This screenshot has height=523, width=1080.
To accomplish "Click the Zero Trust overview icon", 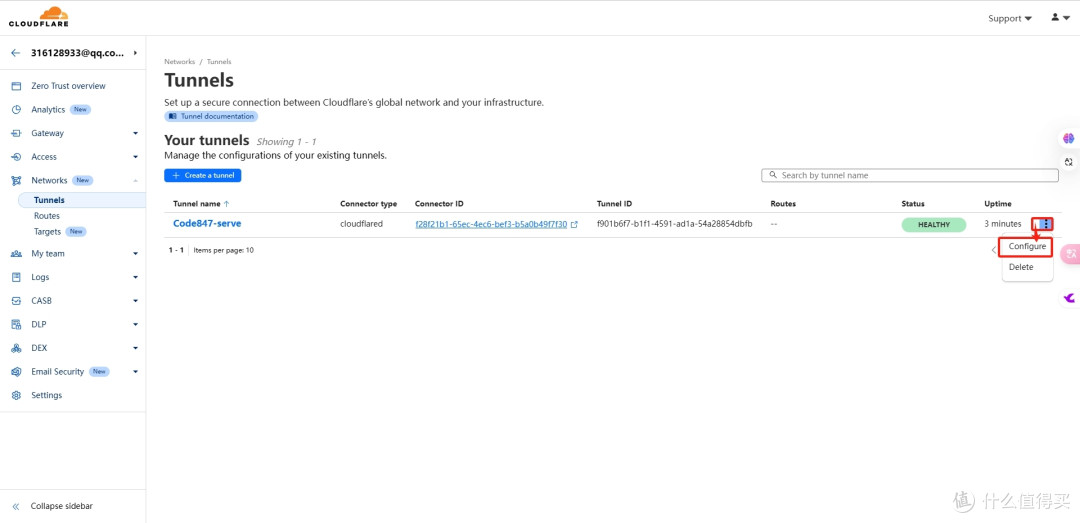I will [17, 86].
